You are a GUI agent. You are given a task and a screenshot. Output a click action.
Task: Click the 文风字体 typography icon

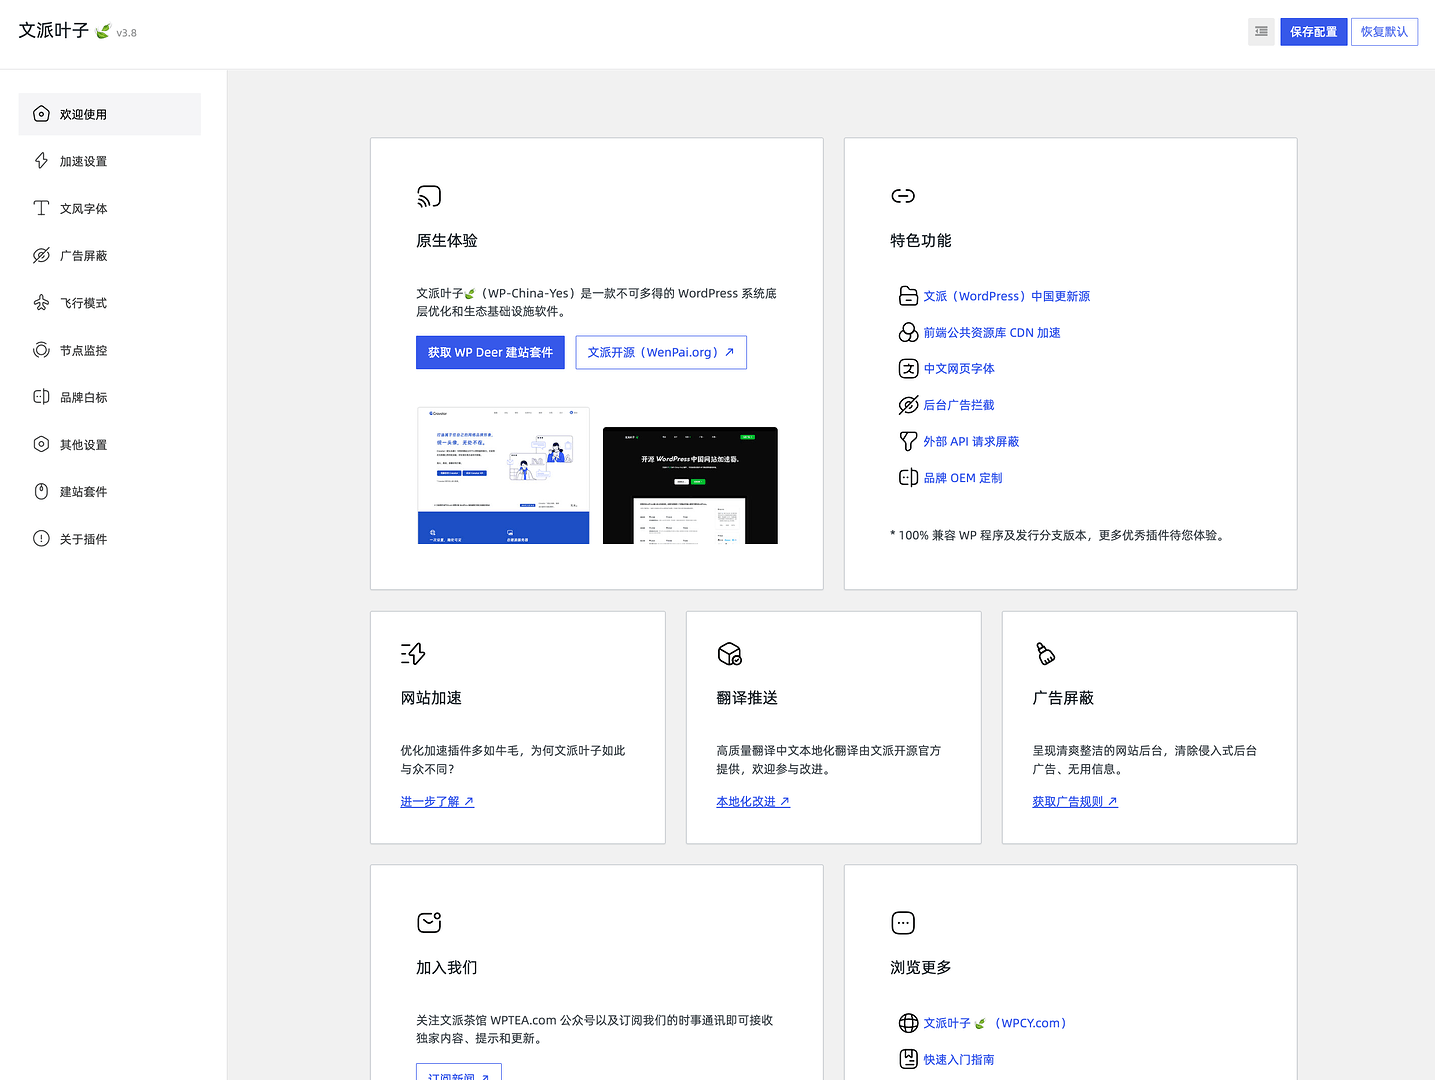[41, 208]
